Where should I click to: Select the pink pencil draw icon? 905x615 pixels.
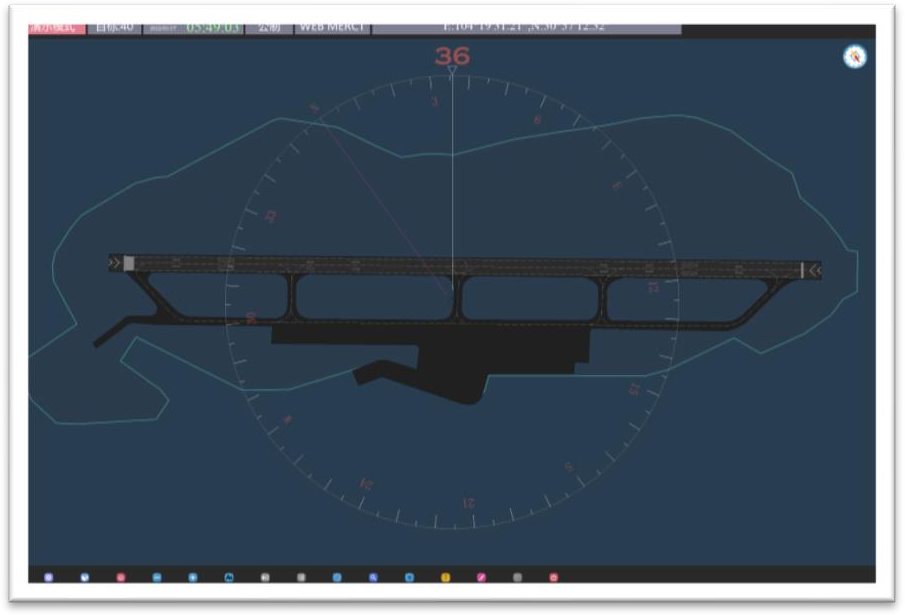[x=481, y=577]
